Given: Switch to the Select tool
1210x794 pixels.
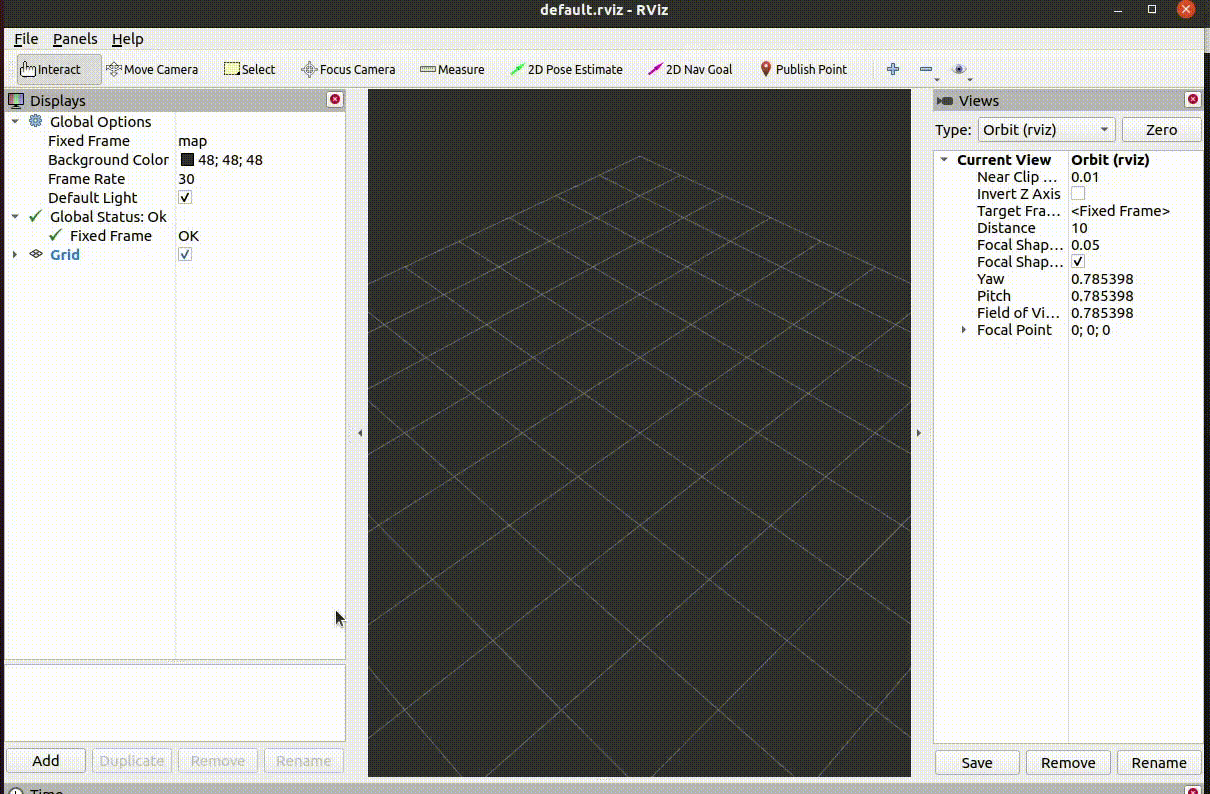Looking at the screenshot, I should pos(249,69).
